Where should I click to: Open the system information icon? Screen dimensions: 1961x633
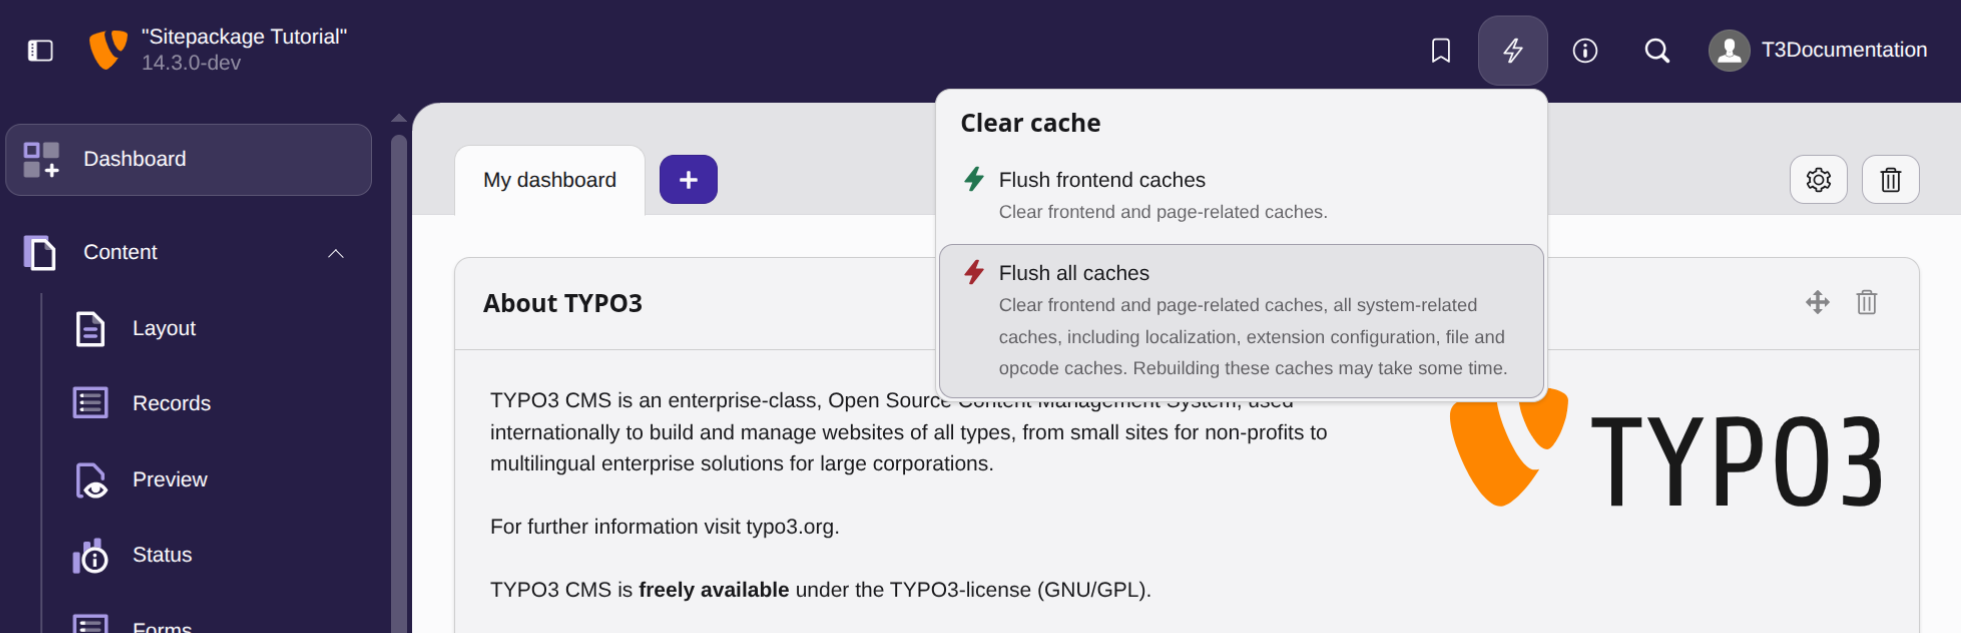(1584, 50)
